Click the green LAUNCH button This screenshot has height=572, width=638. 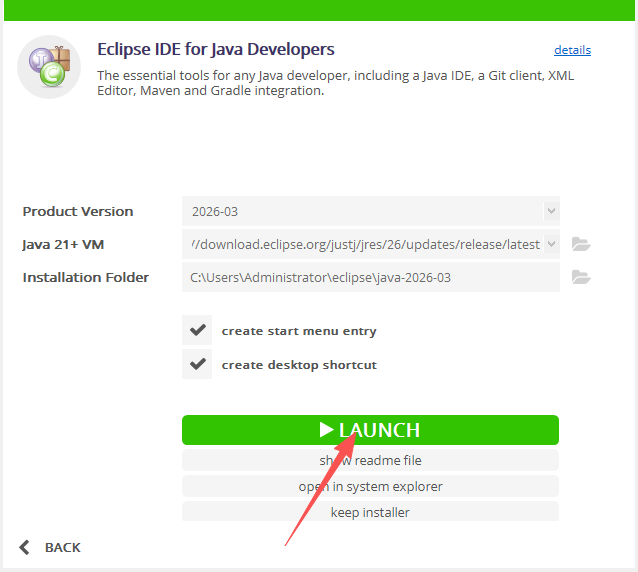tap(370, 430)
